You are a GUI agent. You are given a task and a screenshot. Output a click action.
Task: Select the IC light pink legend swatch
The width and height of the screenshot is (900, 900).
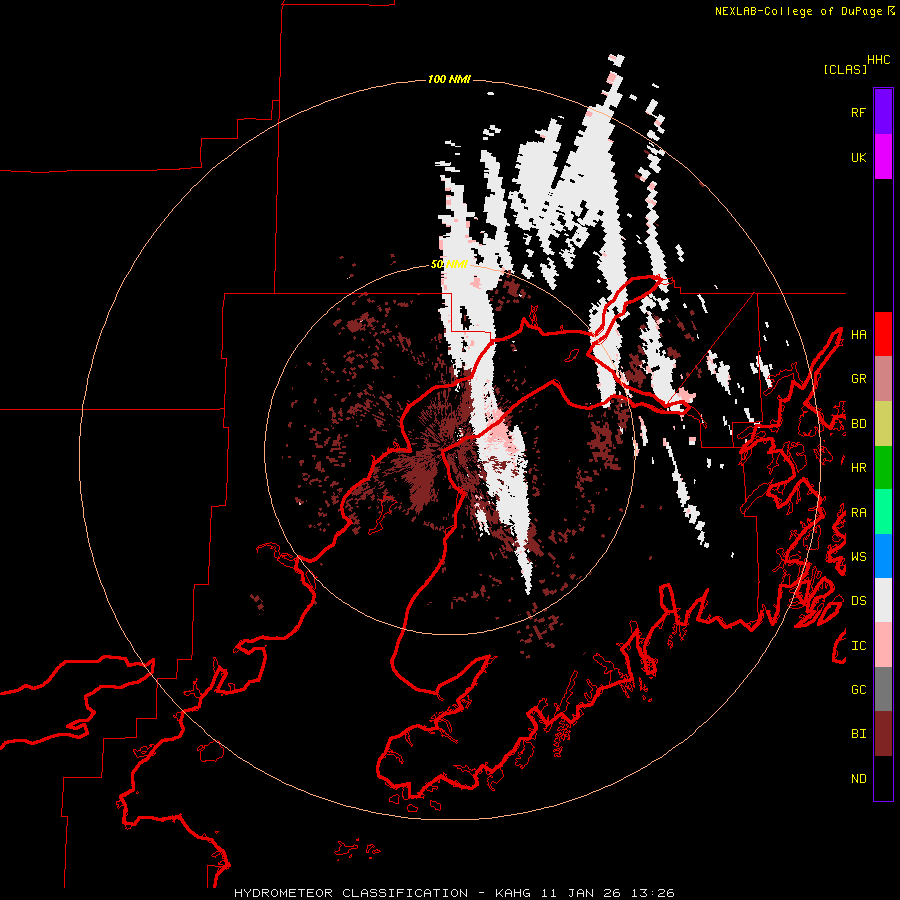coord(883,645)
